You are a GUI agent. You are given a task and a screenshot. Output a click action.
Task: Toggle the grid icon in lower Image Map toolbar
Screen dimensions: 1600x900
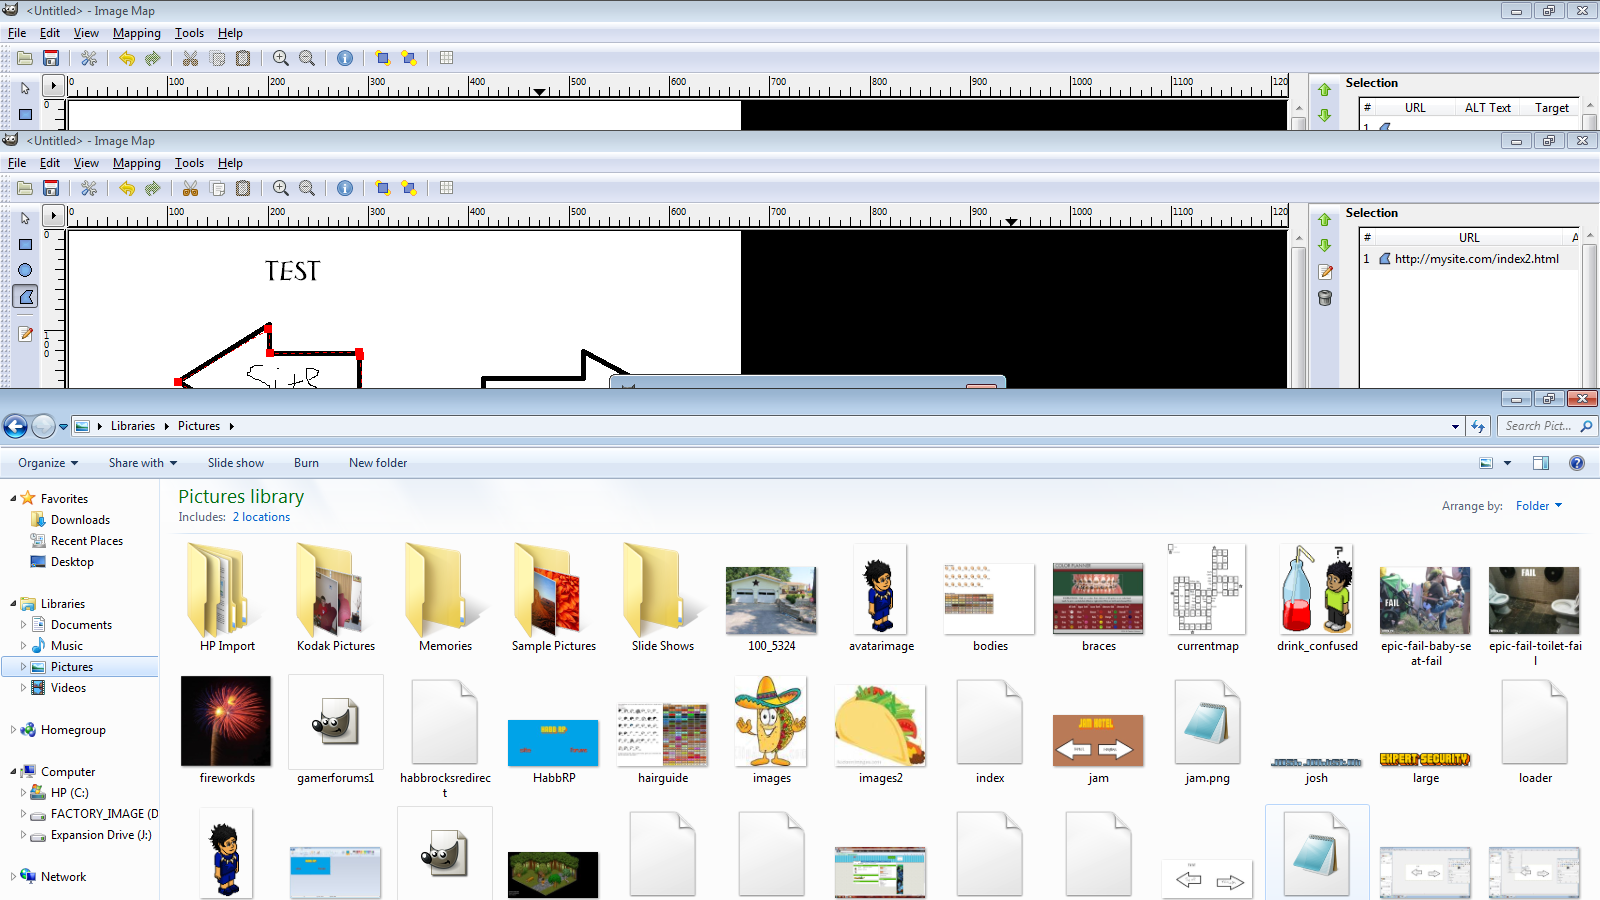447,188
